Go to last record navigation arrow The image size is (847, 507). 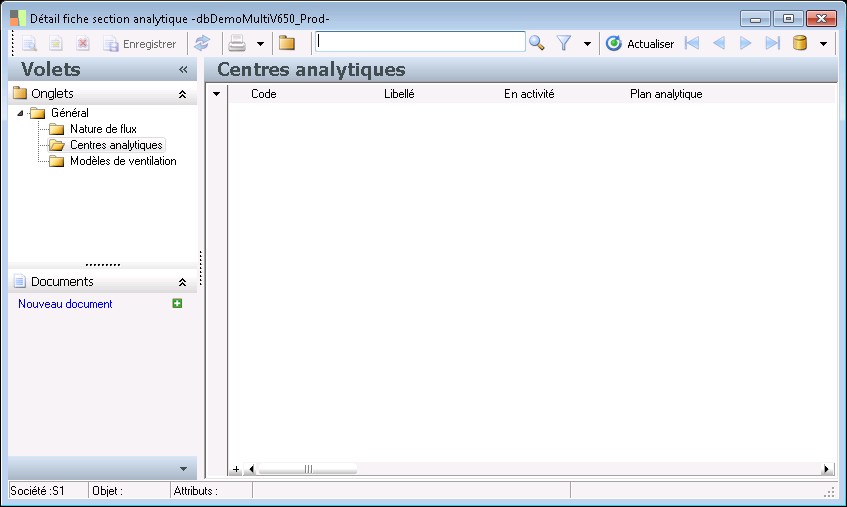(x=772, y=43)
